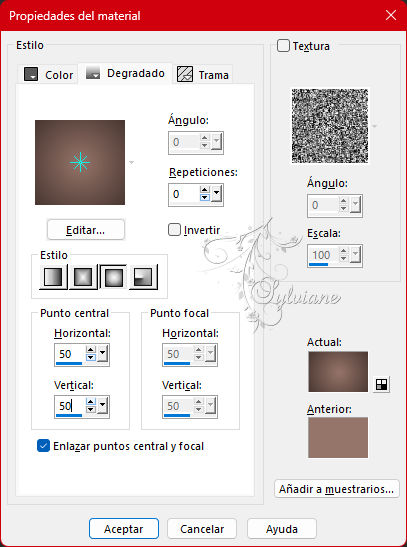Screen dimensions: 407x547
Task: Switch to the Trama tab
Action: click(x=204, y=74)
